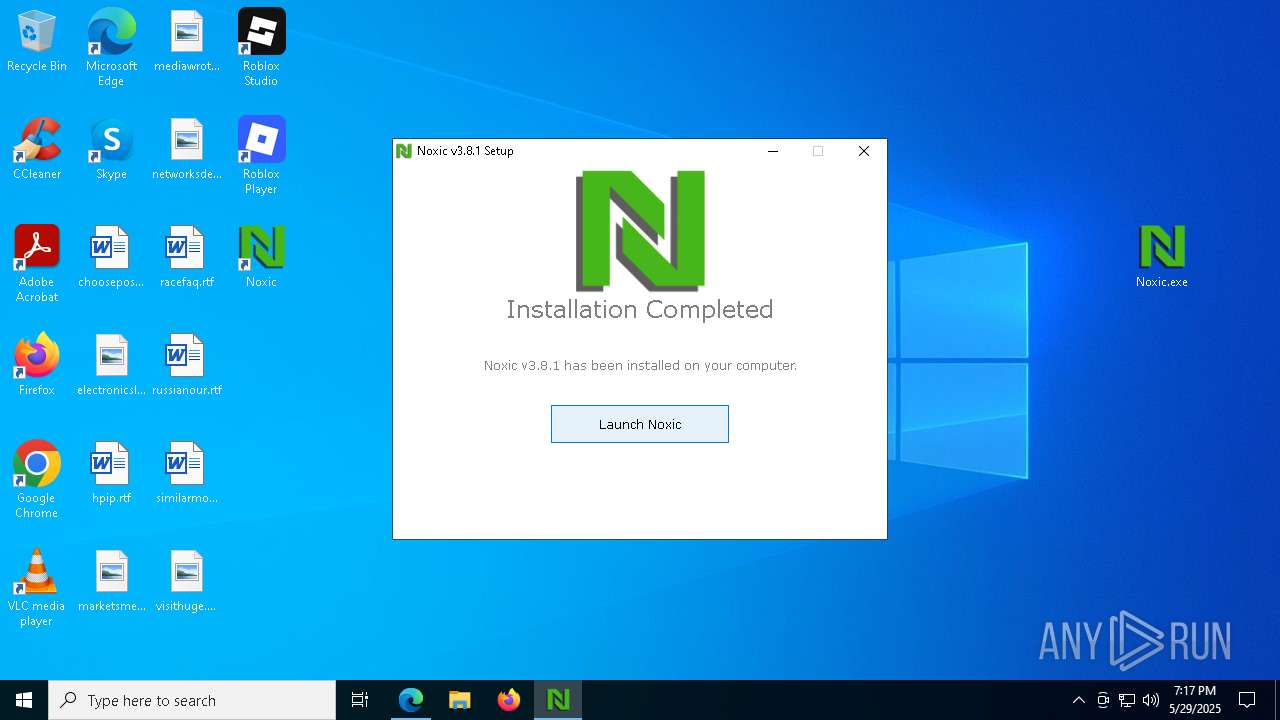Show hidden system tray icons
Image resolution: width=1280 pixels, height=720 pixels.
(1078, 700)
